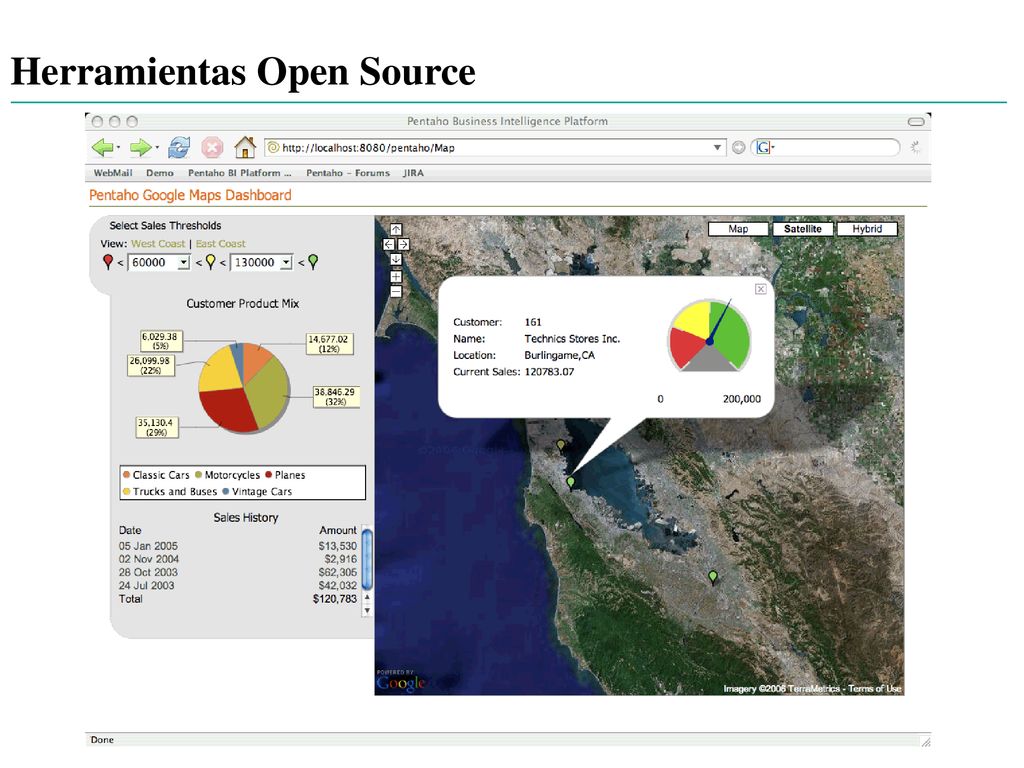
Task: Click the 05 Jan 2005 sales row
Action: 238,546
